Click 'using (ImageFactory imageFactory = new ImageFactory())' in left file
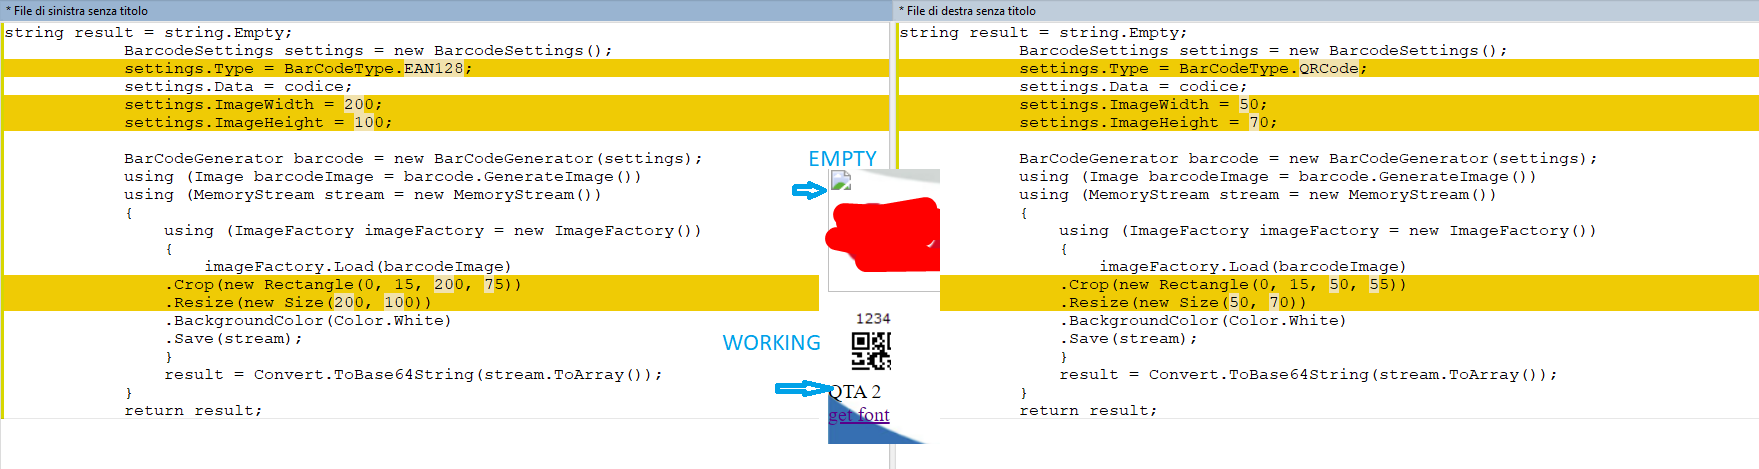The width and height of the screenshot is (1759, 469). 433,230
